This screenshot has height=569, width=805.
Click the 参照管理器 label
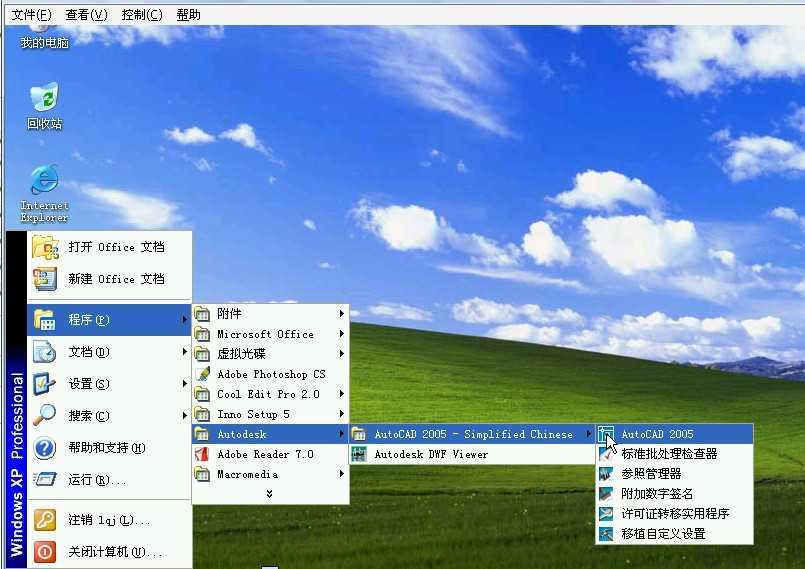(x=651, y=473)
